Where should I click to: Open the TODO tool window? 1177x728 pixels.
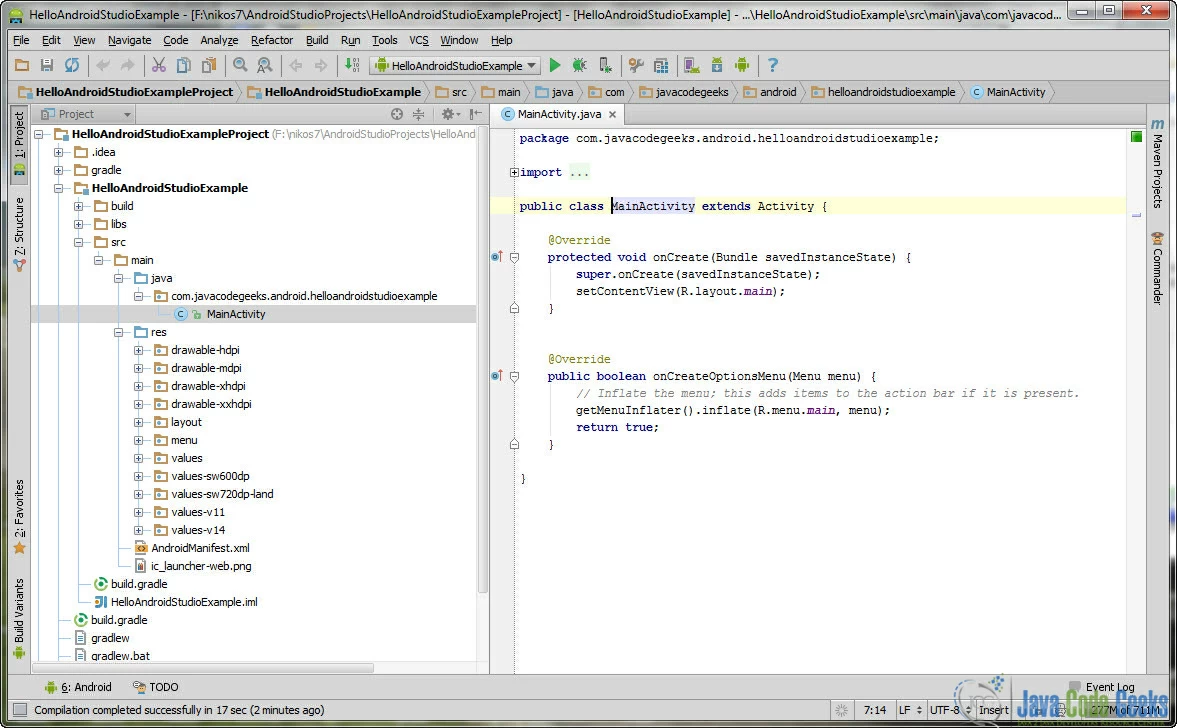coord(155,687)
